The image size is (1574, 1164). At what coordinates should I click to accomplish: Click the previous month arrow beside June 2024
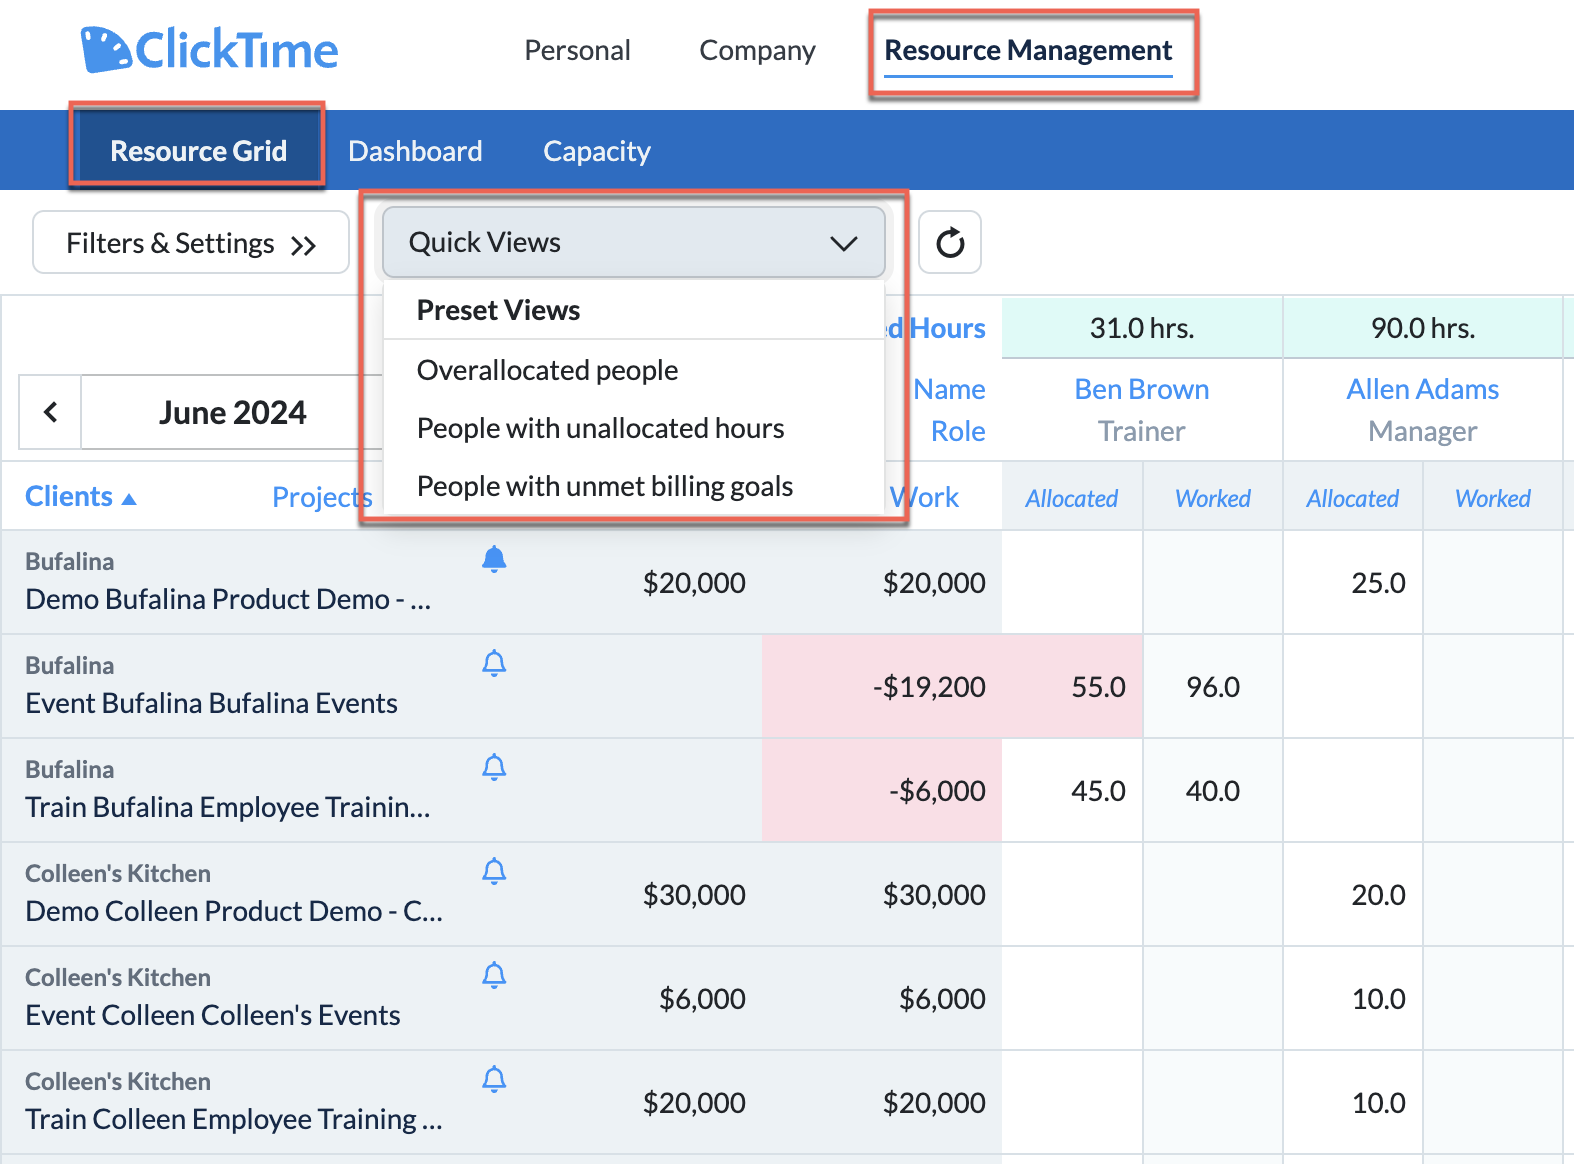coord(50,412)
